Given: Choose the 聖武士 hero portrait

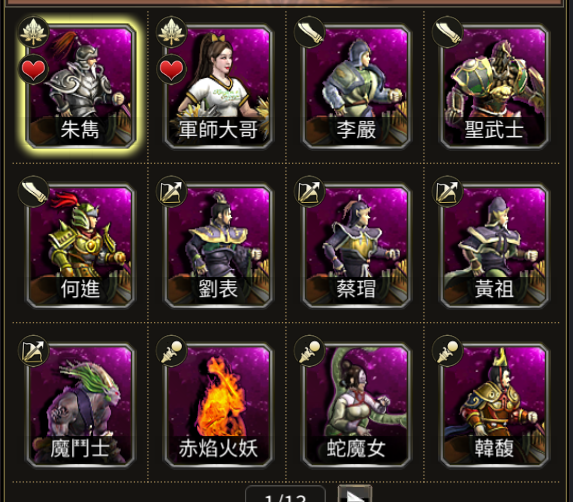Looking at the screenshot, I should tap(494, 86).
